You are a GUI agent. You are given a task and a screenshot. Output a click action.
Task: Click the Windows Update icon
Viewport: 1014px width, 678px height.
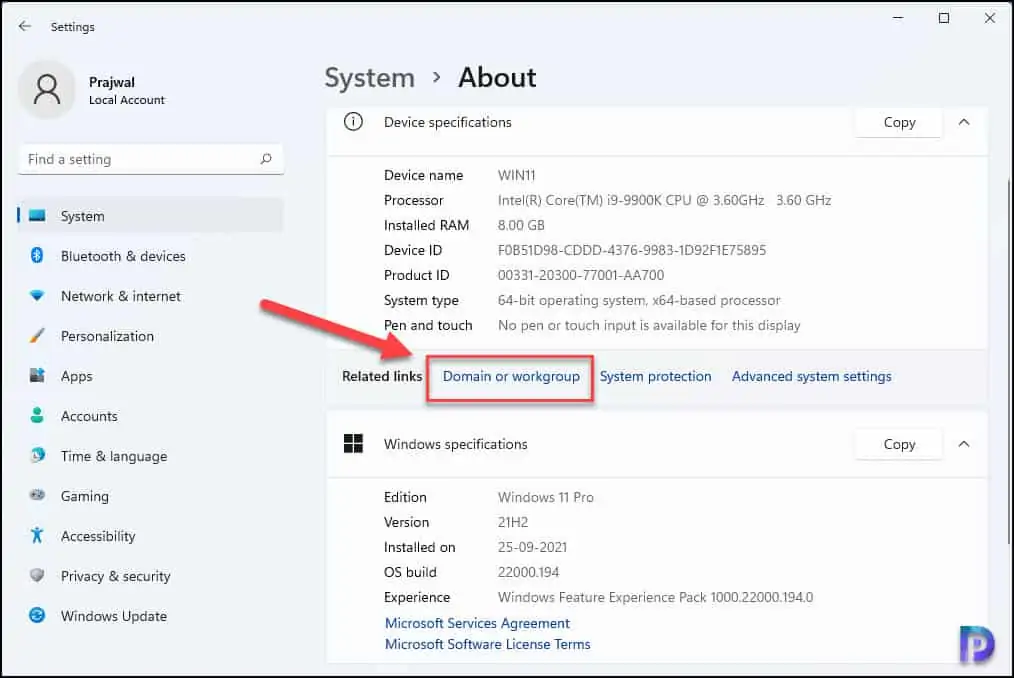(x=38, y=616)
